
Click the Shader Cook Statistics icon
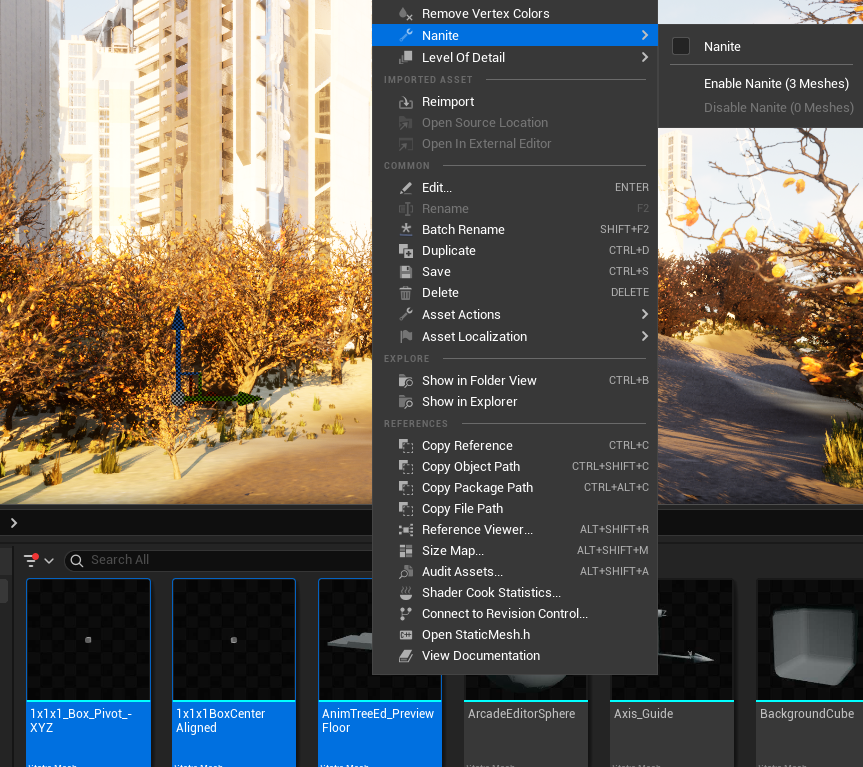pos(406,593)
